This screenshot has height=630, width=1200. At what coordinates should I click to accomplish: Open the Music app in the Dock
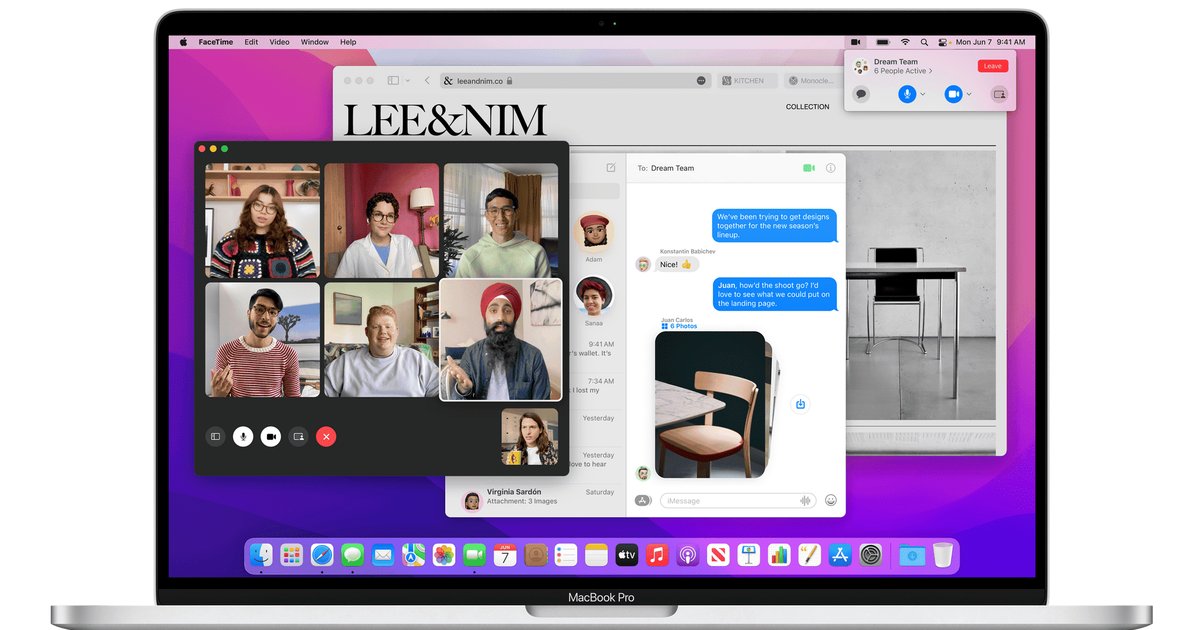pyautogui.click(x=656, y=555)
